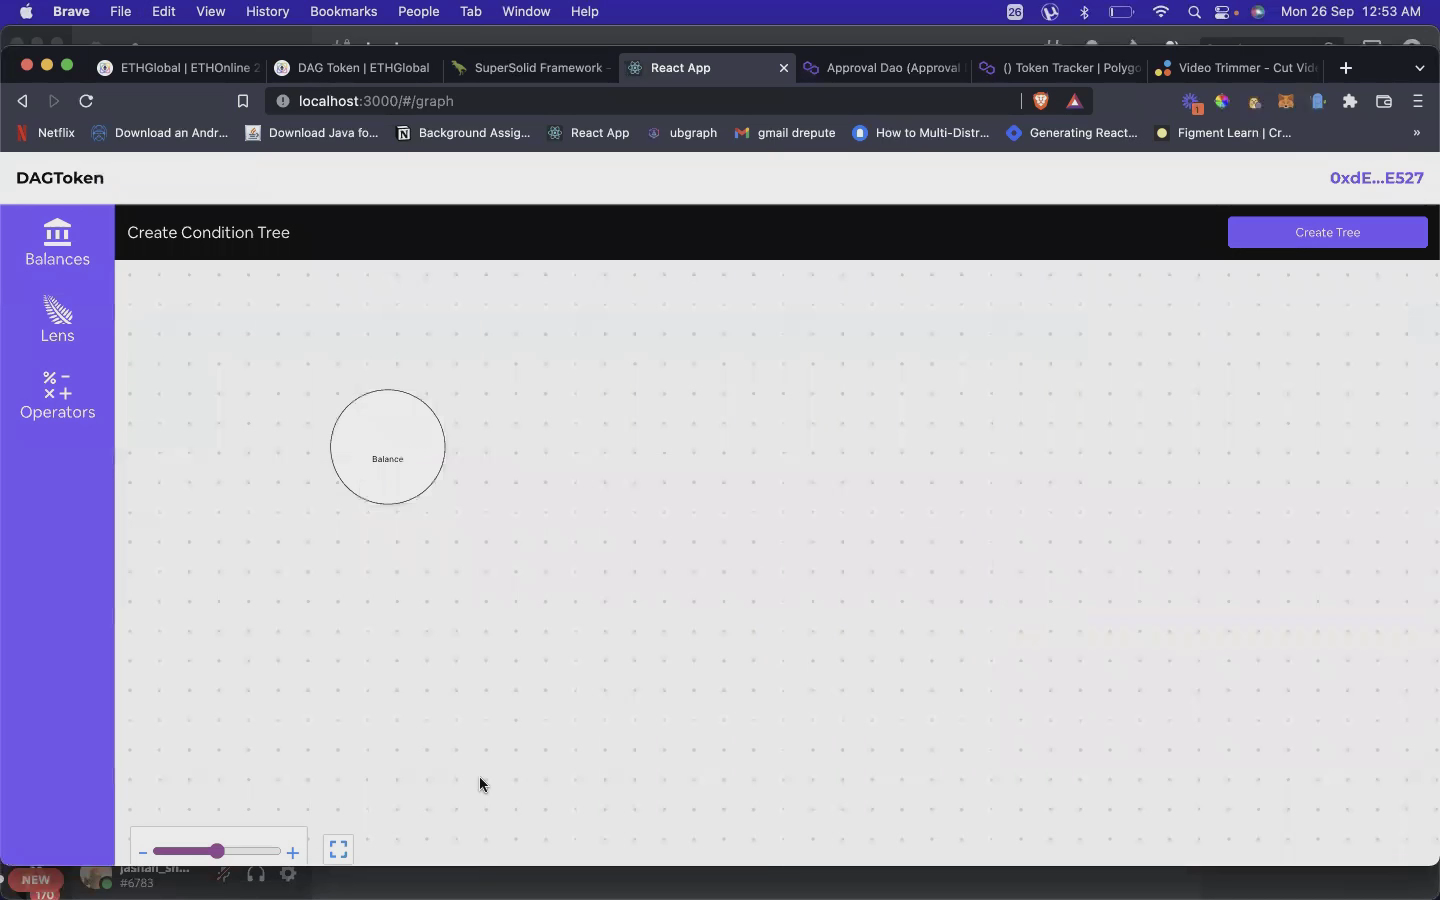Open the ubgraph bookmark
The width and height of the screenshot is (1440, 900).
[682, 133]
